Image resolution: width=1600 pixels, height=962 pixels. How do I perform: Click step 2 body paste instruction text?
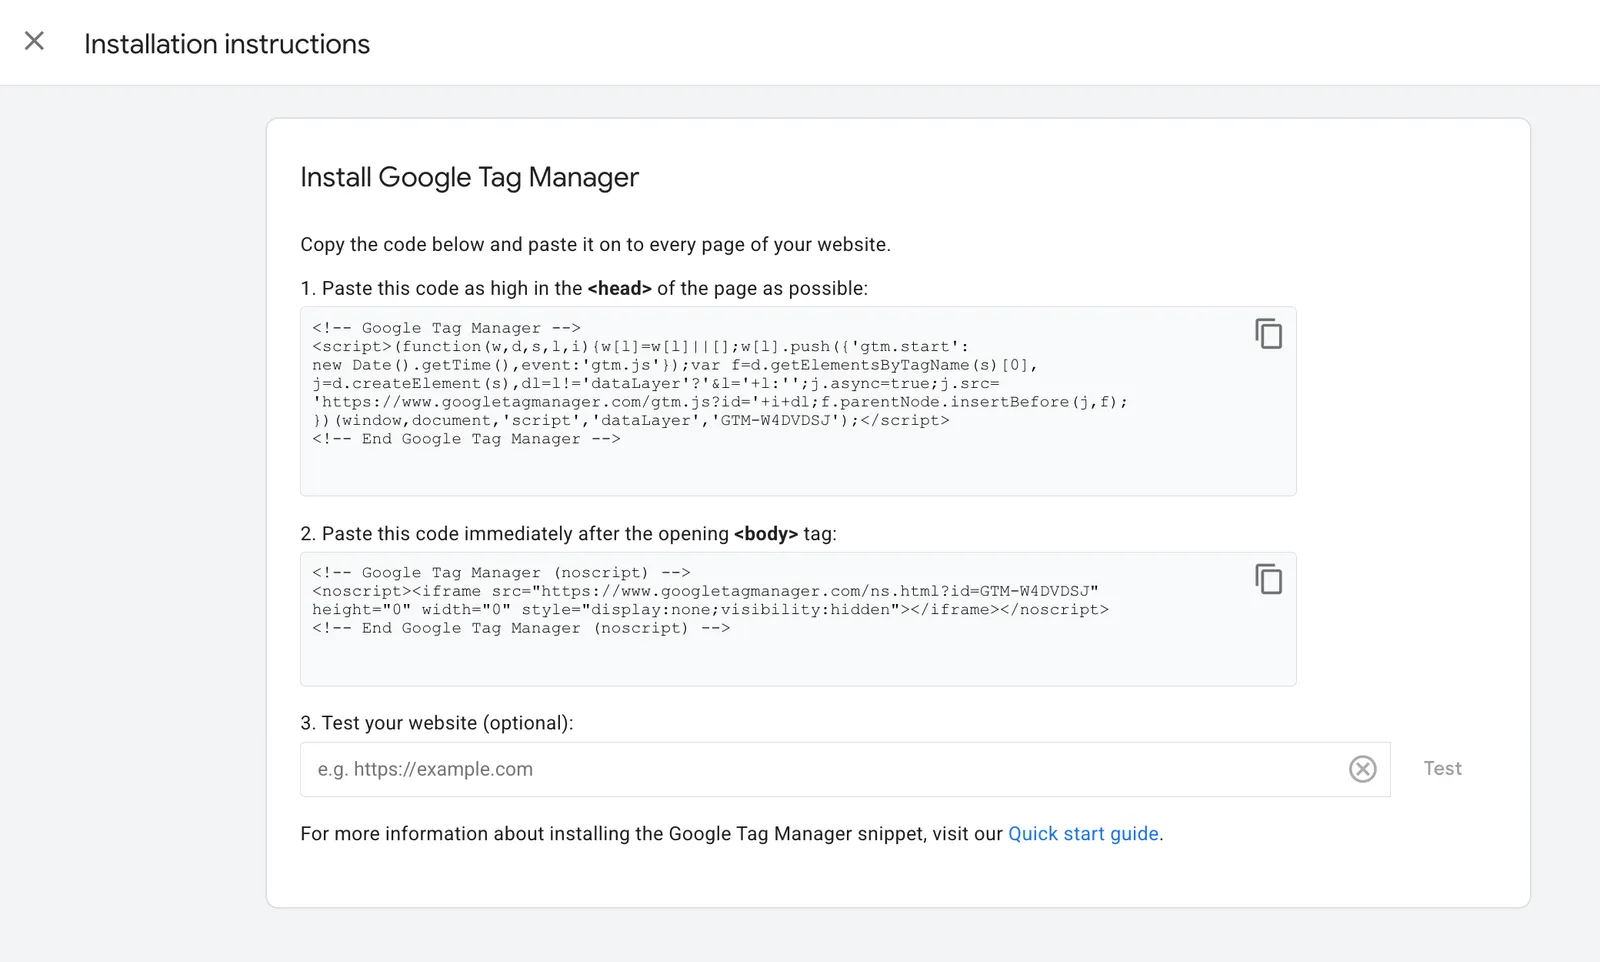568,534
